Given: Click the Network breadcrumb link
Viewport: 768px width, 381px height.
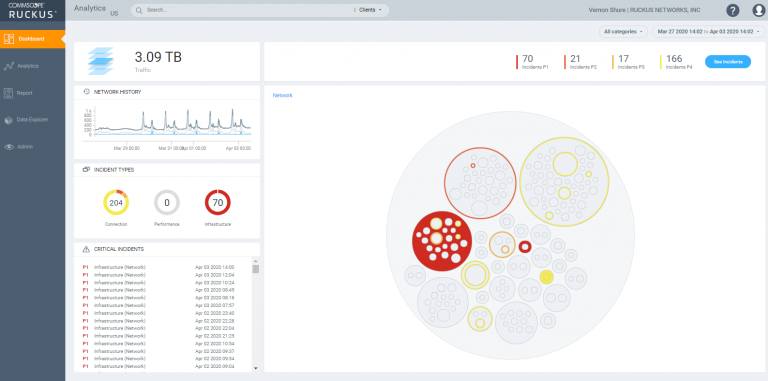Looking at the screenshot, I should click(x=283, y=95).
